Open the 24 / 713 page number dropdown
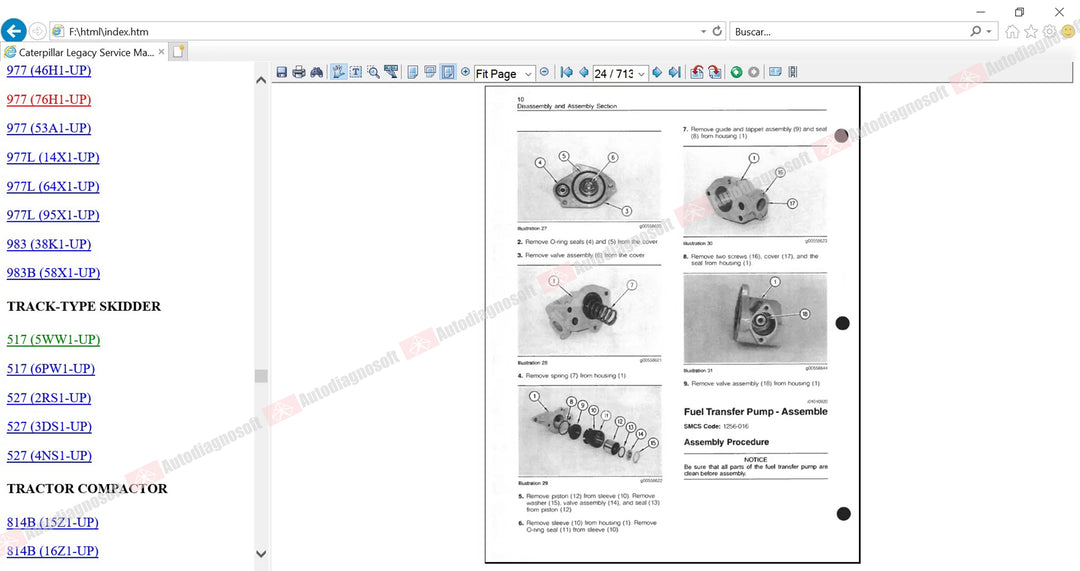This screenshot has width=1080, height=571. pos(642,74)
